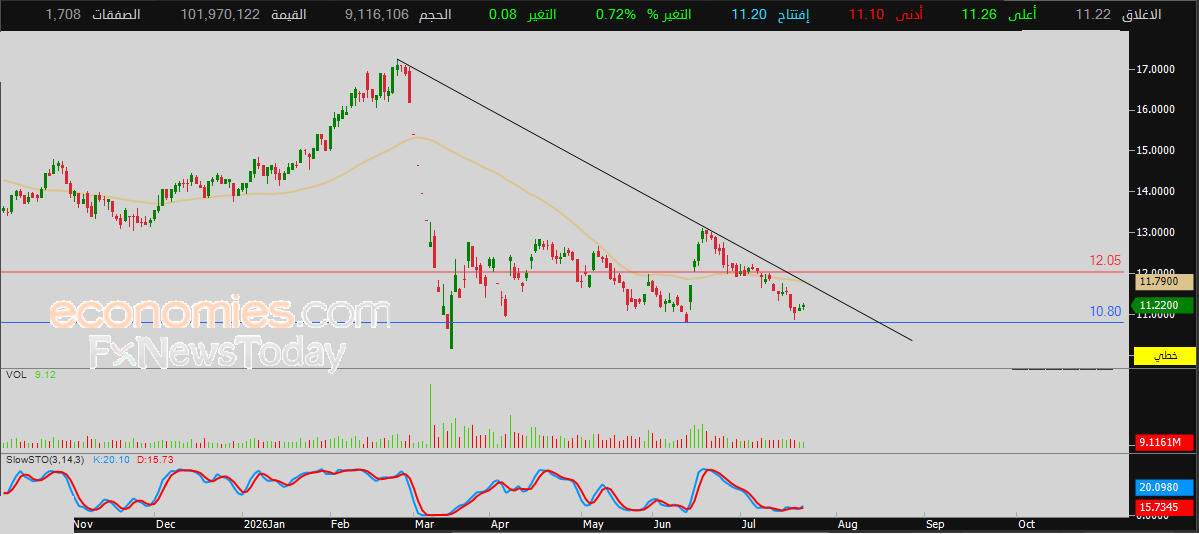Click the May label on time axis
1199x534 pixels.
pyautogui.click(x=593, y=526)
